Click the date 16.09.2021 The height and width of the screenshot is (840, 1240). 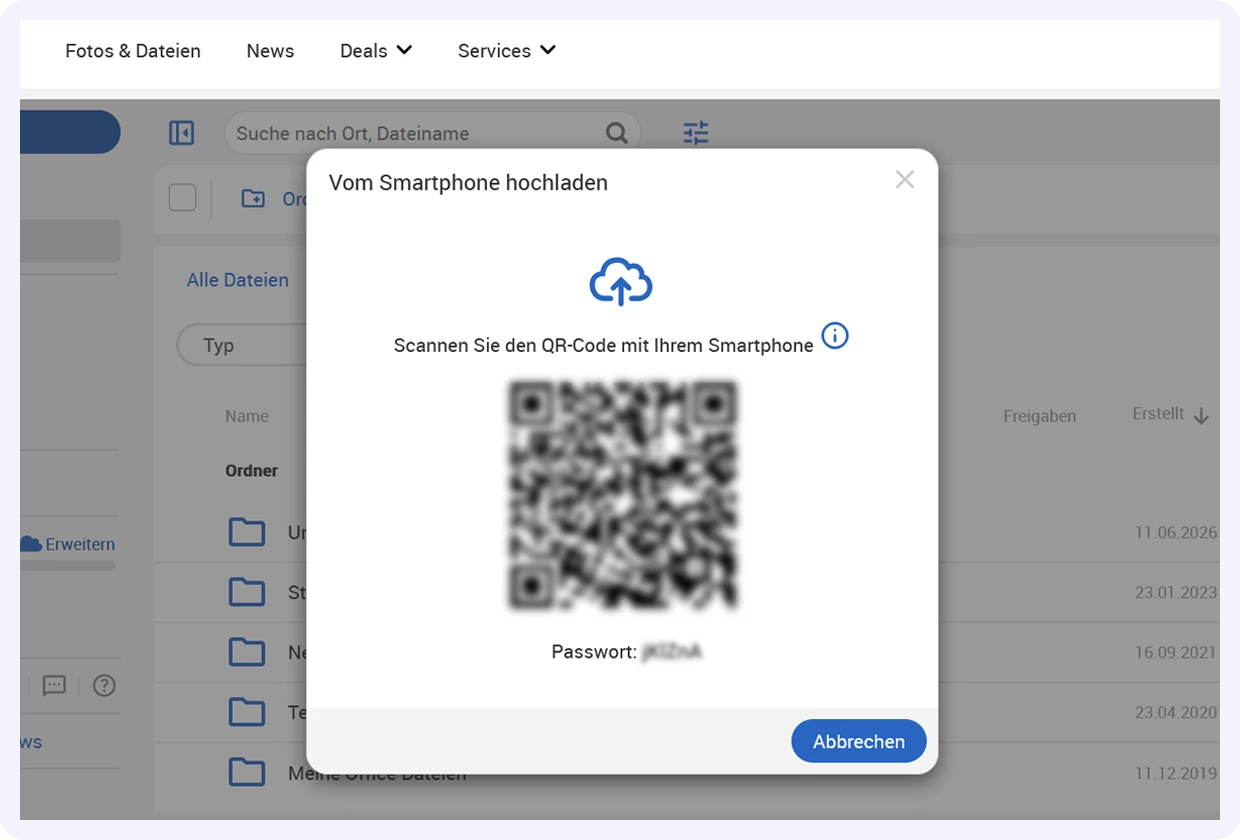[1176, 653]
